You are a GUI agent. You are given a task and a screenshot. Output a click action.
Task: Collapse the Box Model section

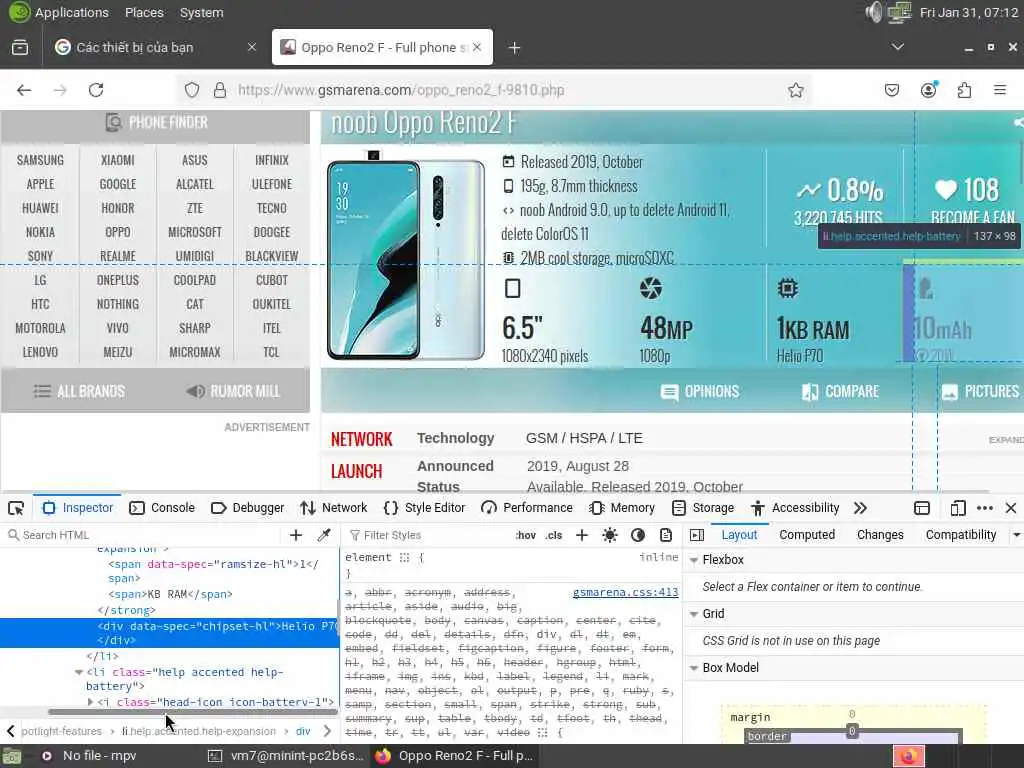[694, 667]
